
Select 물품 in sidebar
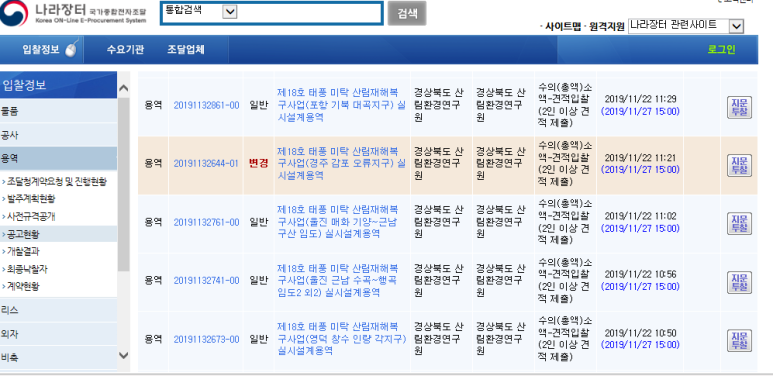click(x=59, y=111)
